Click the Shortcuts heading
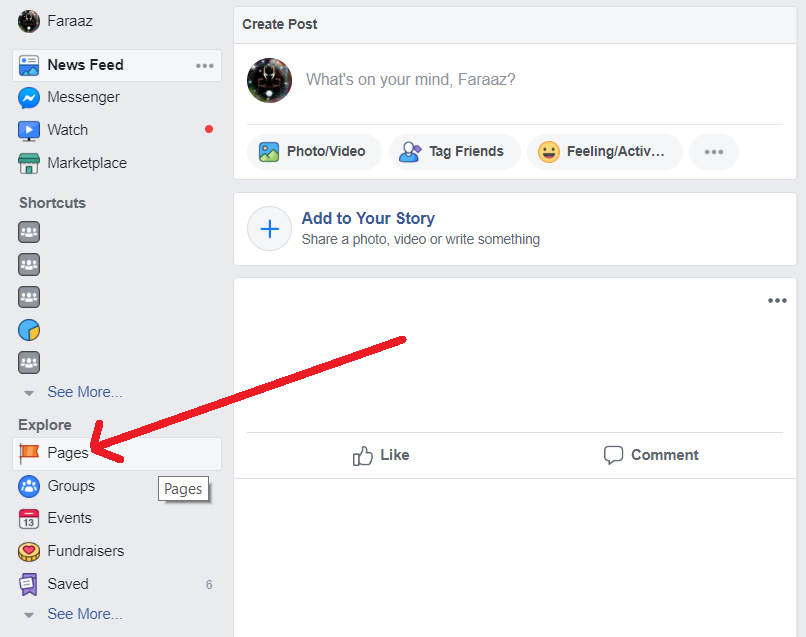 tap(52, 203)
